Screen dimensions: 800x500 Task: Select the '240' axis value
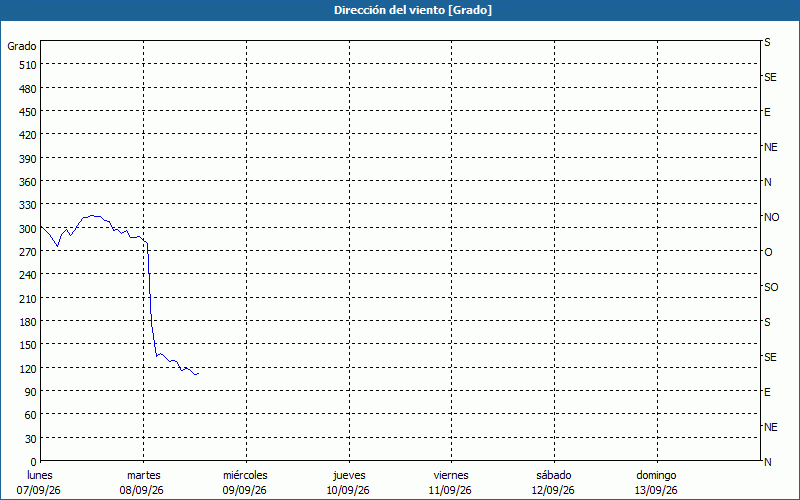point(28,276)
